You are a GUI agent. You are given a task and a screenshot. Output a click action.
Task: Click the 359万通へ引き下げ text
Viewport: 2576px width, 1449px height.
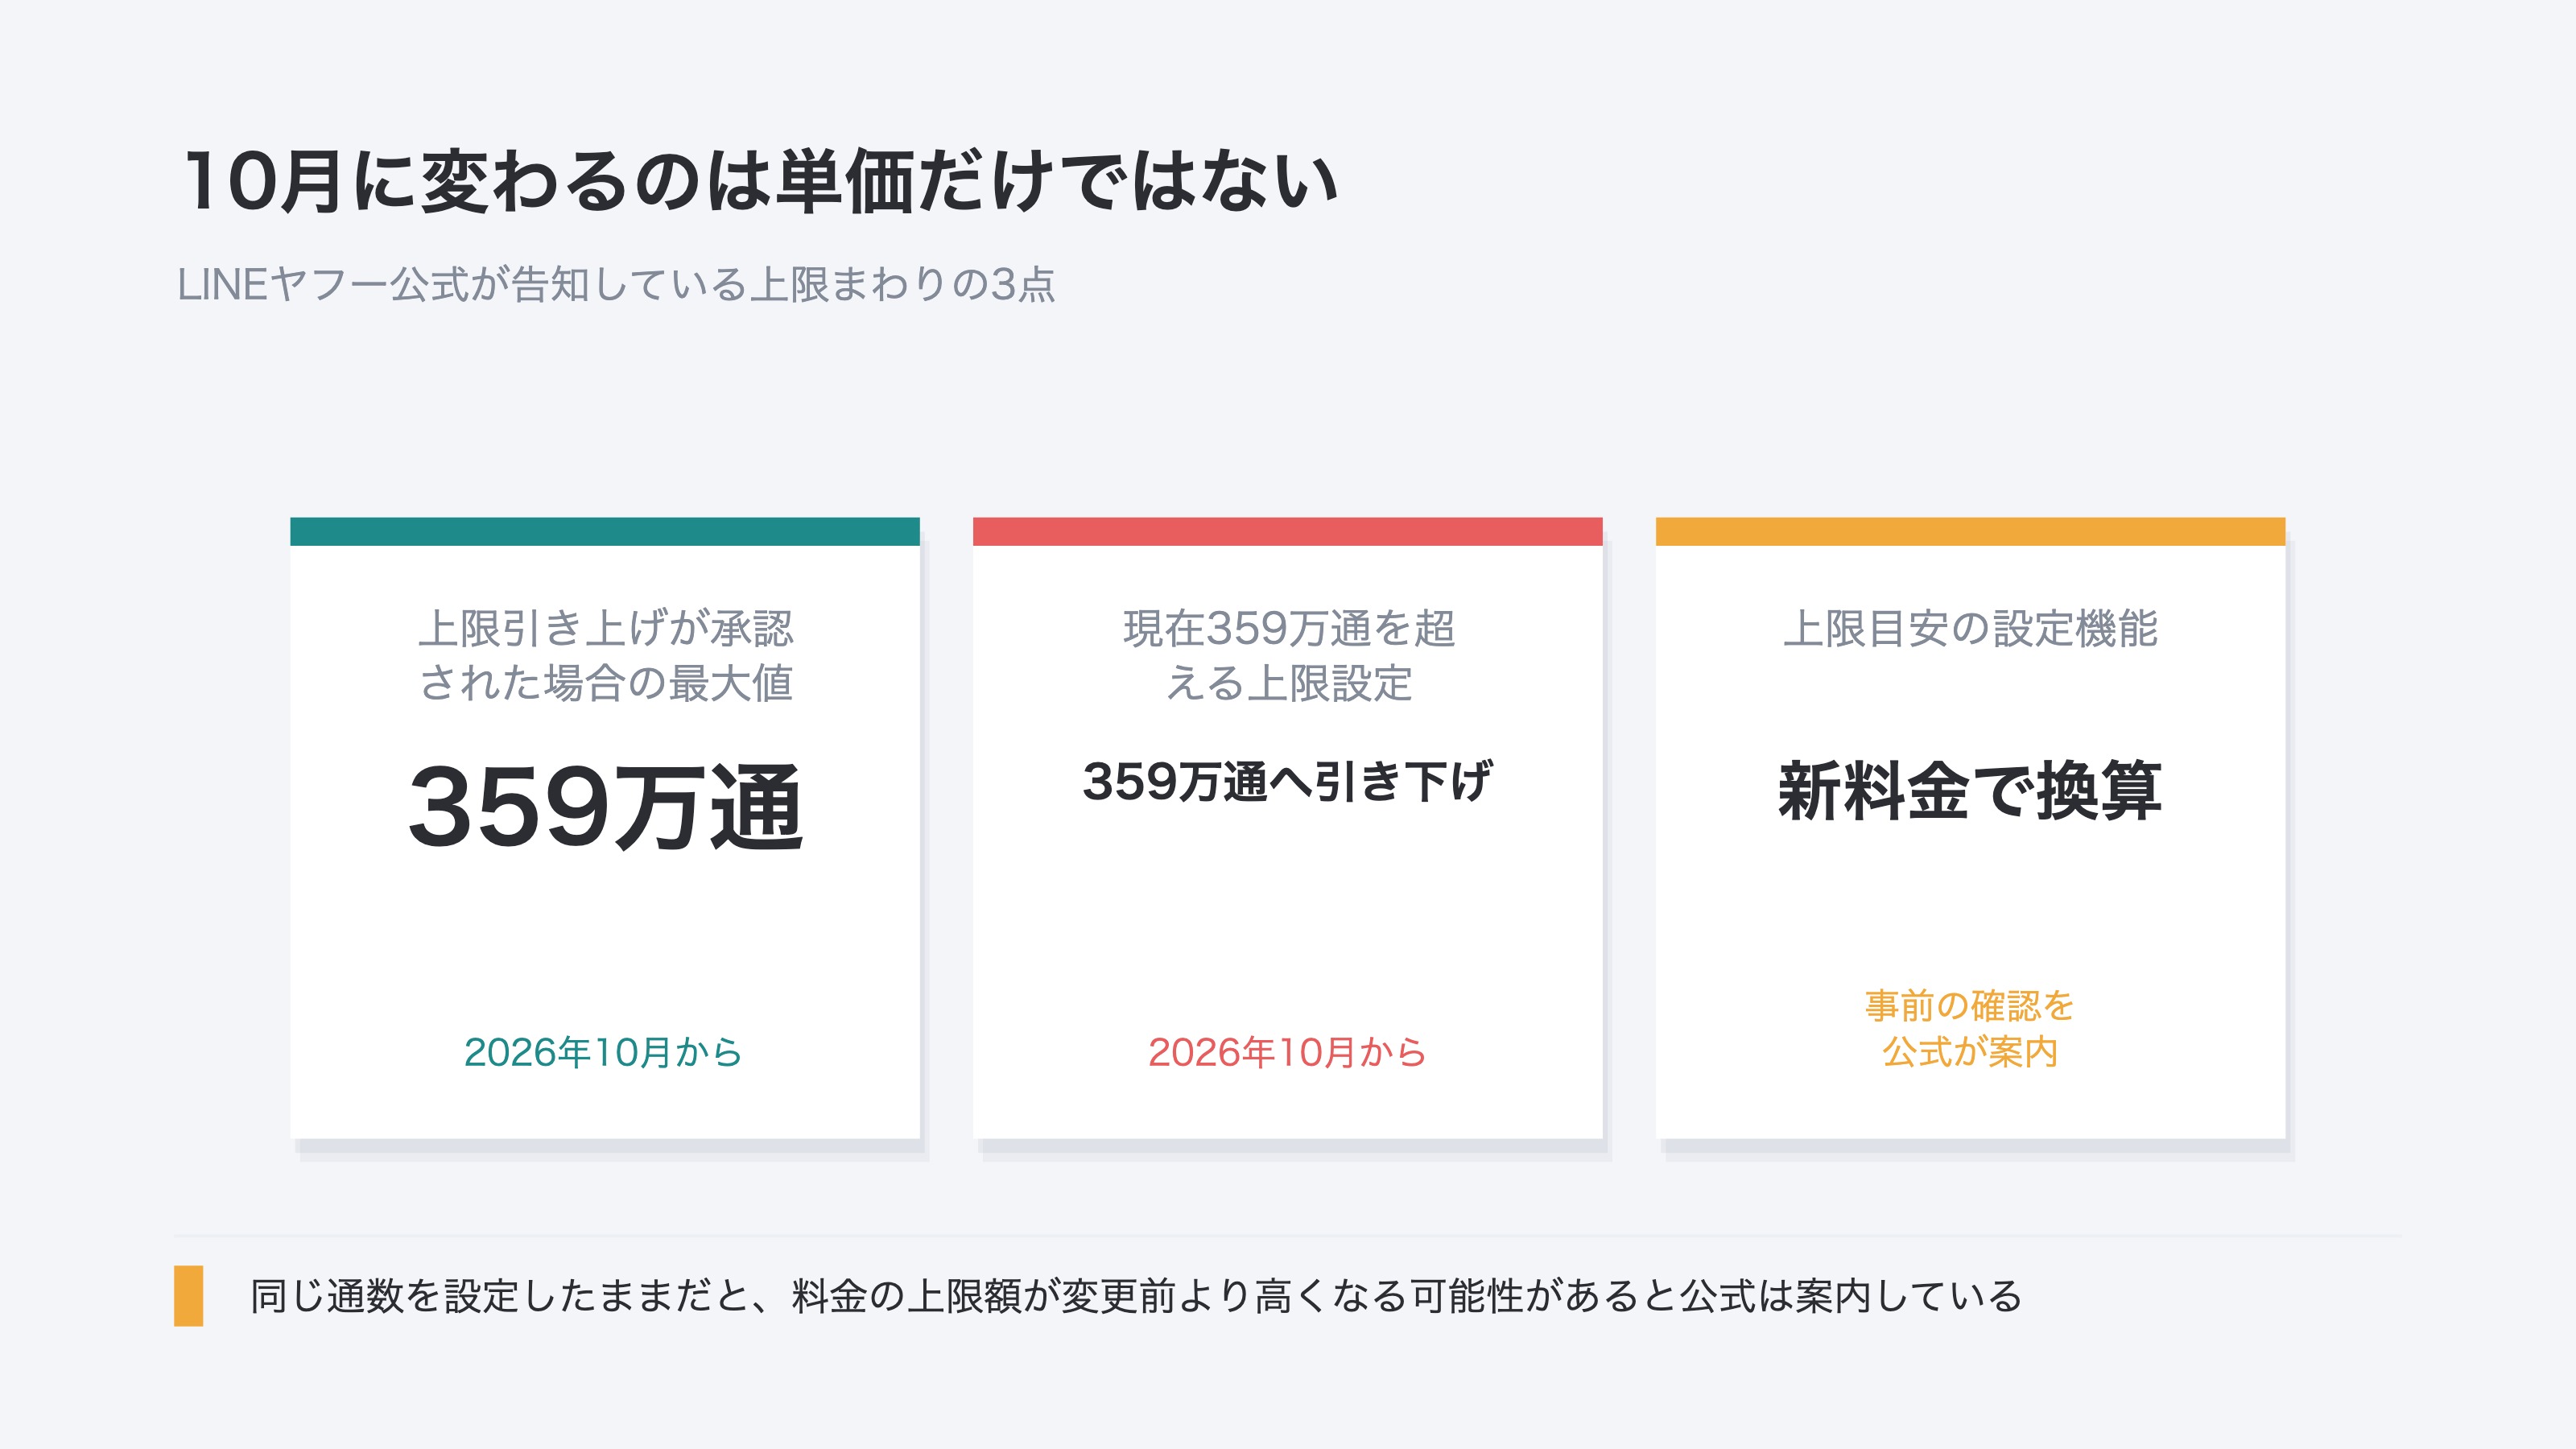(1288, 781)
